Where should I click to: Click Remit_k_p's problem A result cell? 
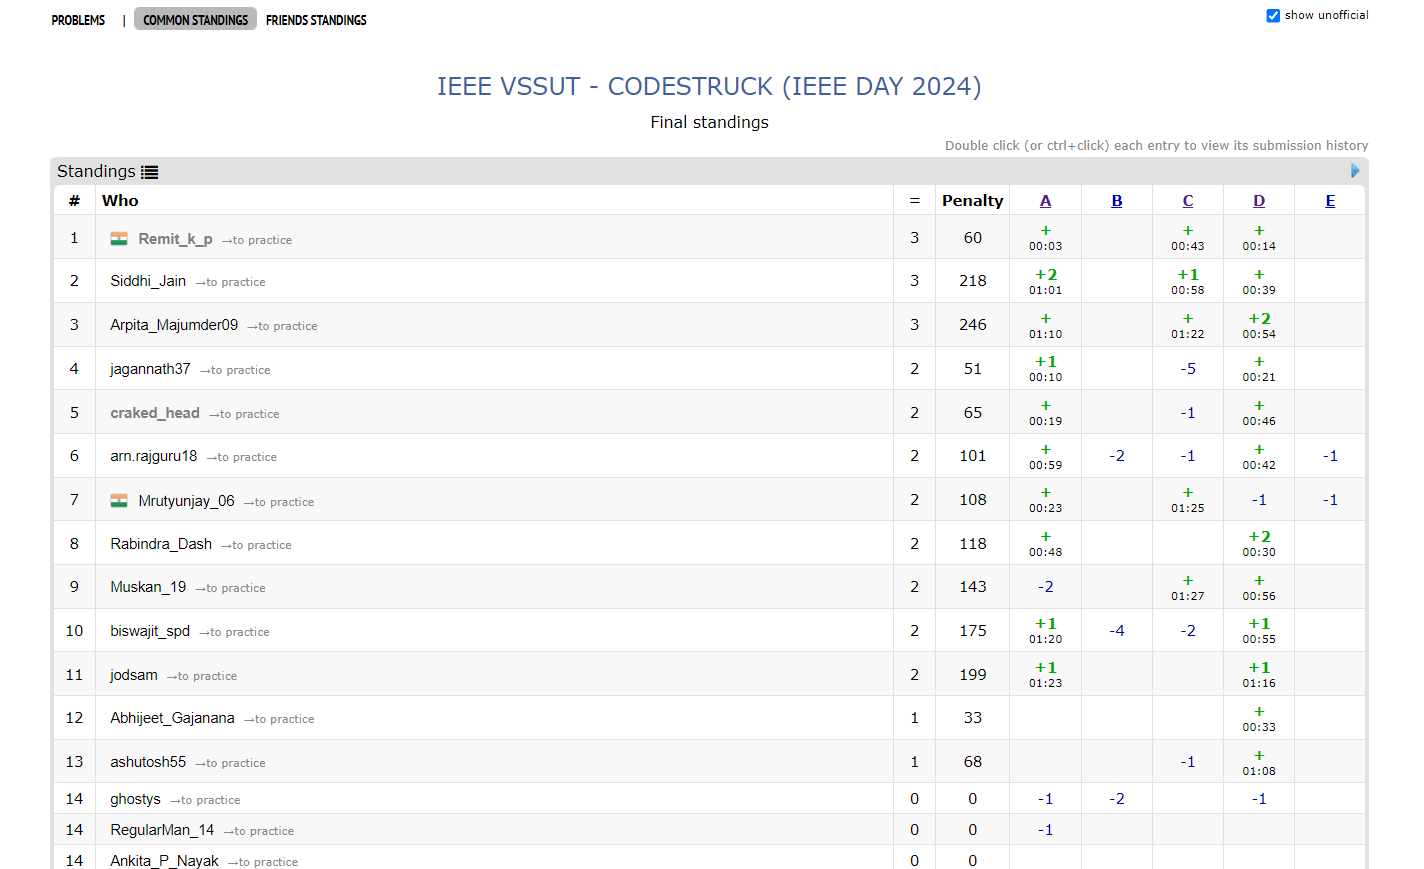click(1045, 238)
